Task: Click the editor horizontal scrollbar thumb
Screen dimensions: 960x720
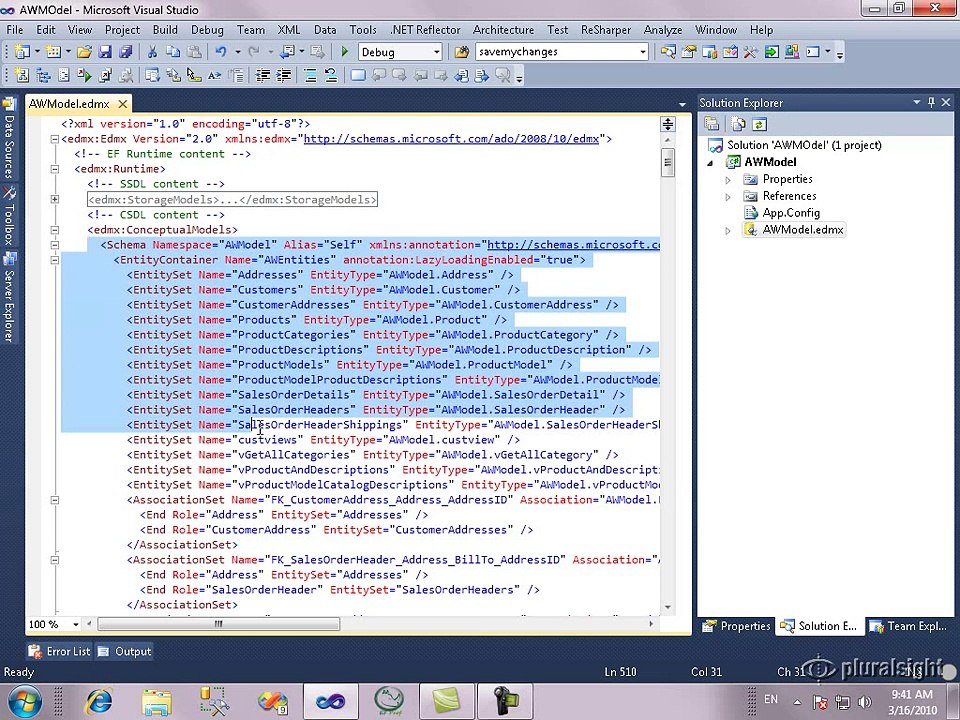Action: (x=219, y=624)
